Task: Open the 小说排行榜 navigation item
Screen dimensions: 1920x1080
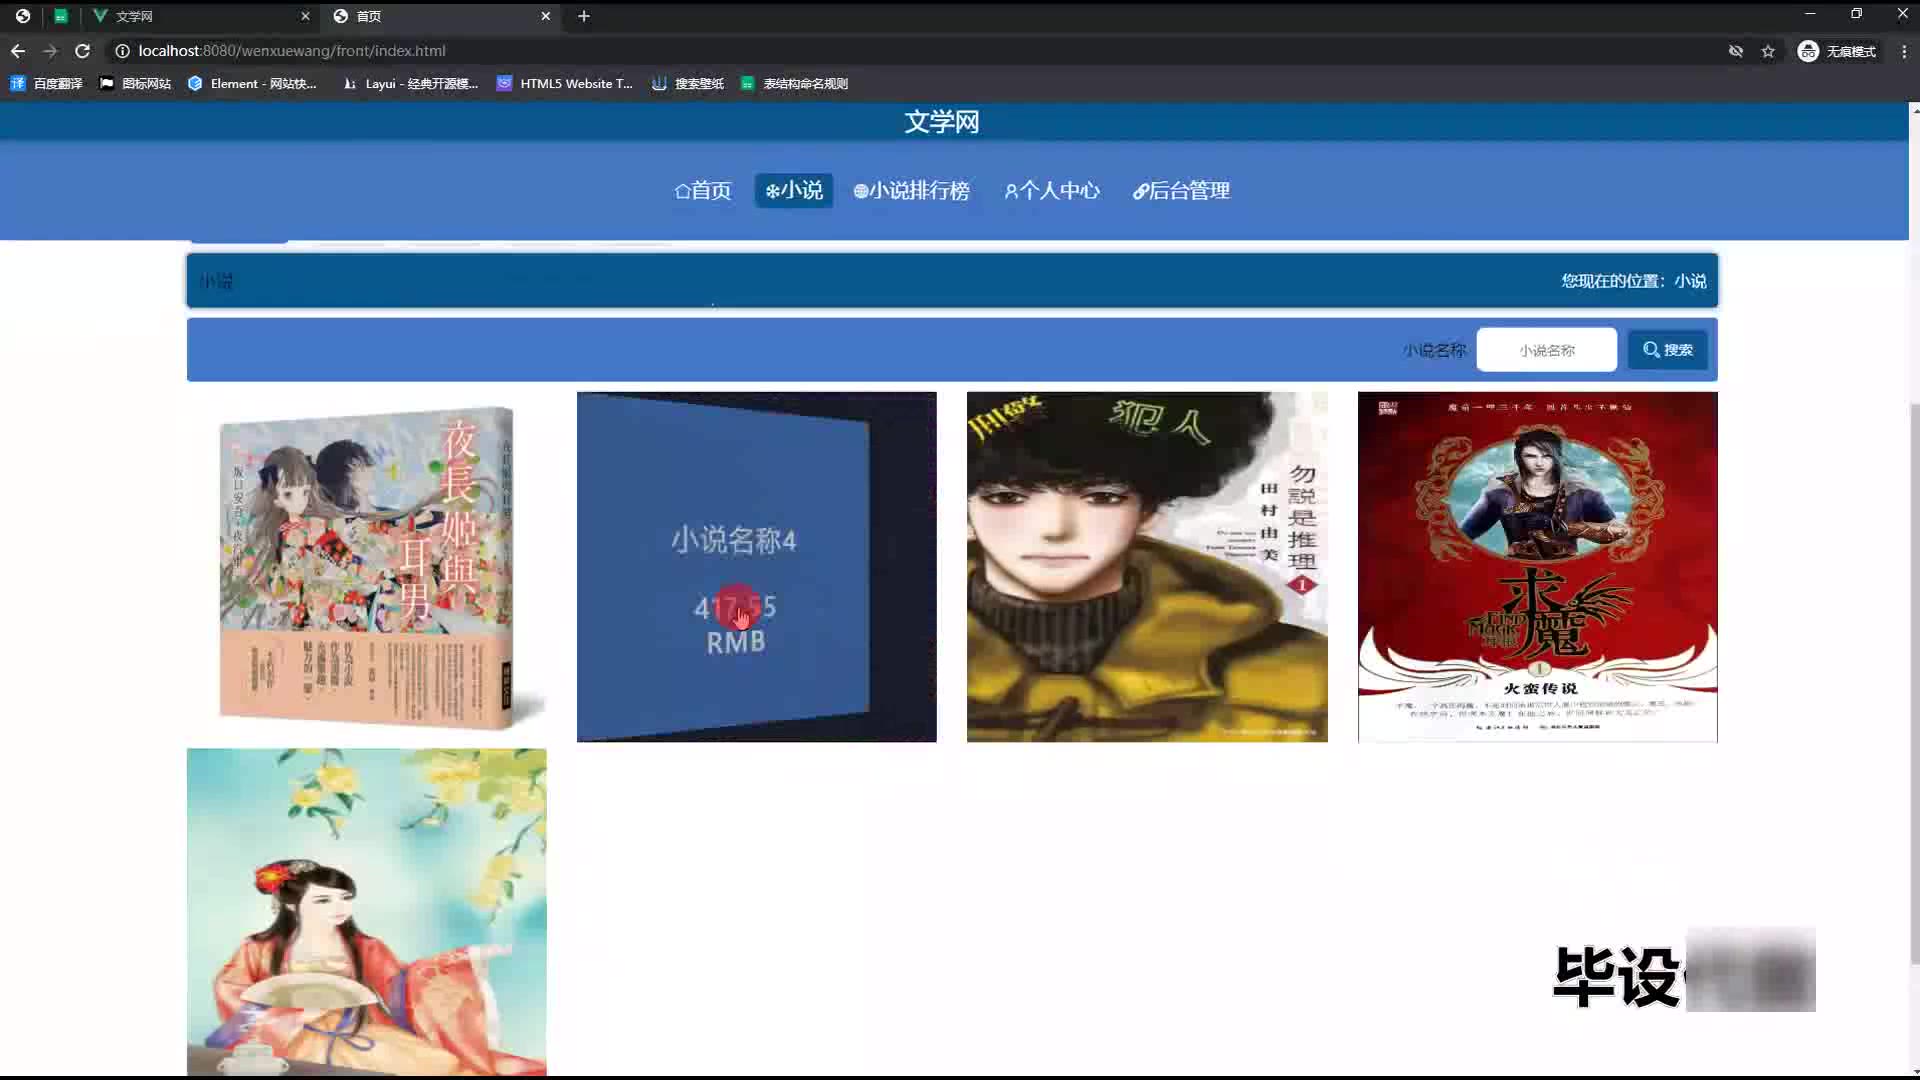Action: (911, 190)
